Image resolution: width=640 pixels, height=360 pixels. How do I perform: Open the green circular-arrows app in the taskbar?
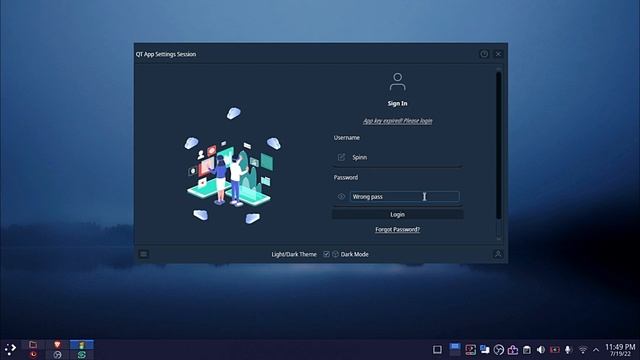coord(82,355)
